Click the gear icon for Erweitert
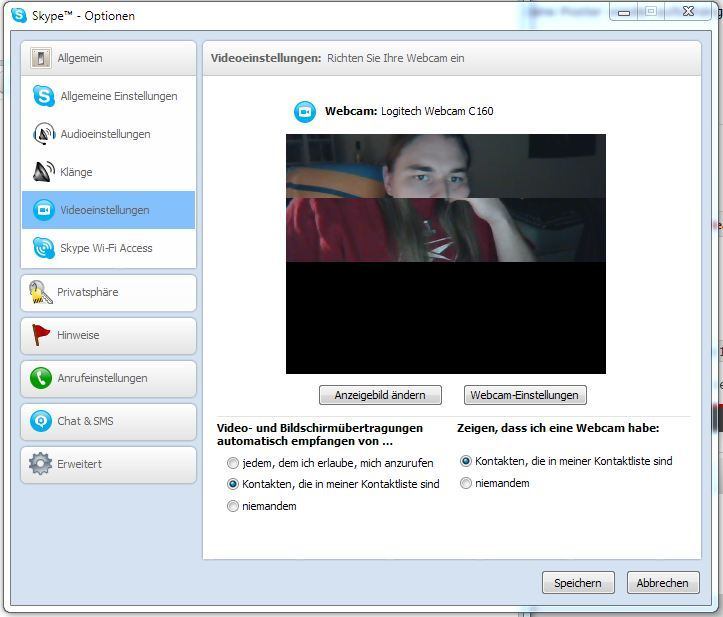Screen dimensions: 723x617 click(41, 464)
